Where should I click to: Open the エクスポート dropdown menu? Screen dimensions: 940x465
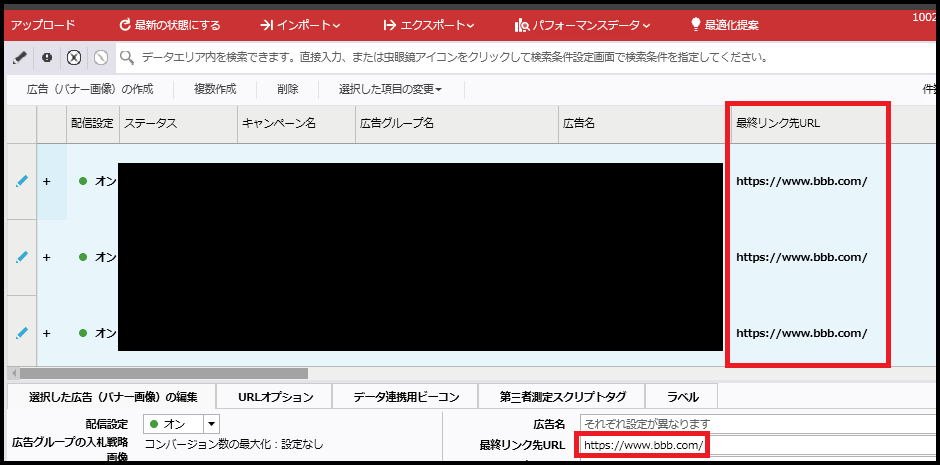[428, 24]
